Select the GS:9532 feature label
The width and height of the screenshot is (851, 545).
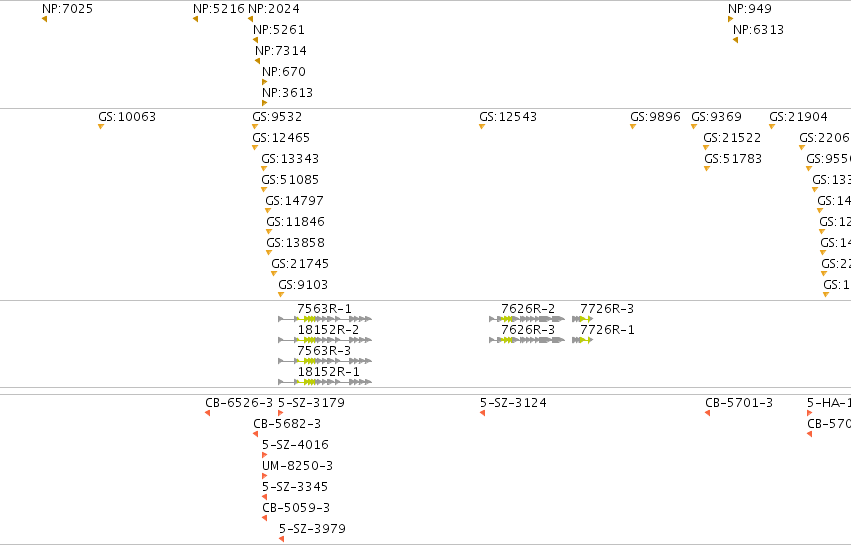277,117
